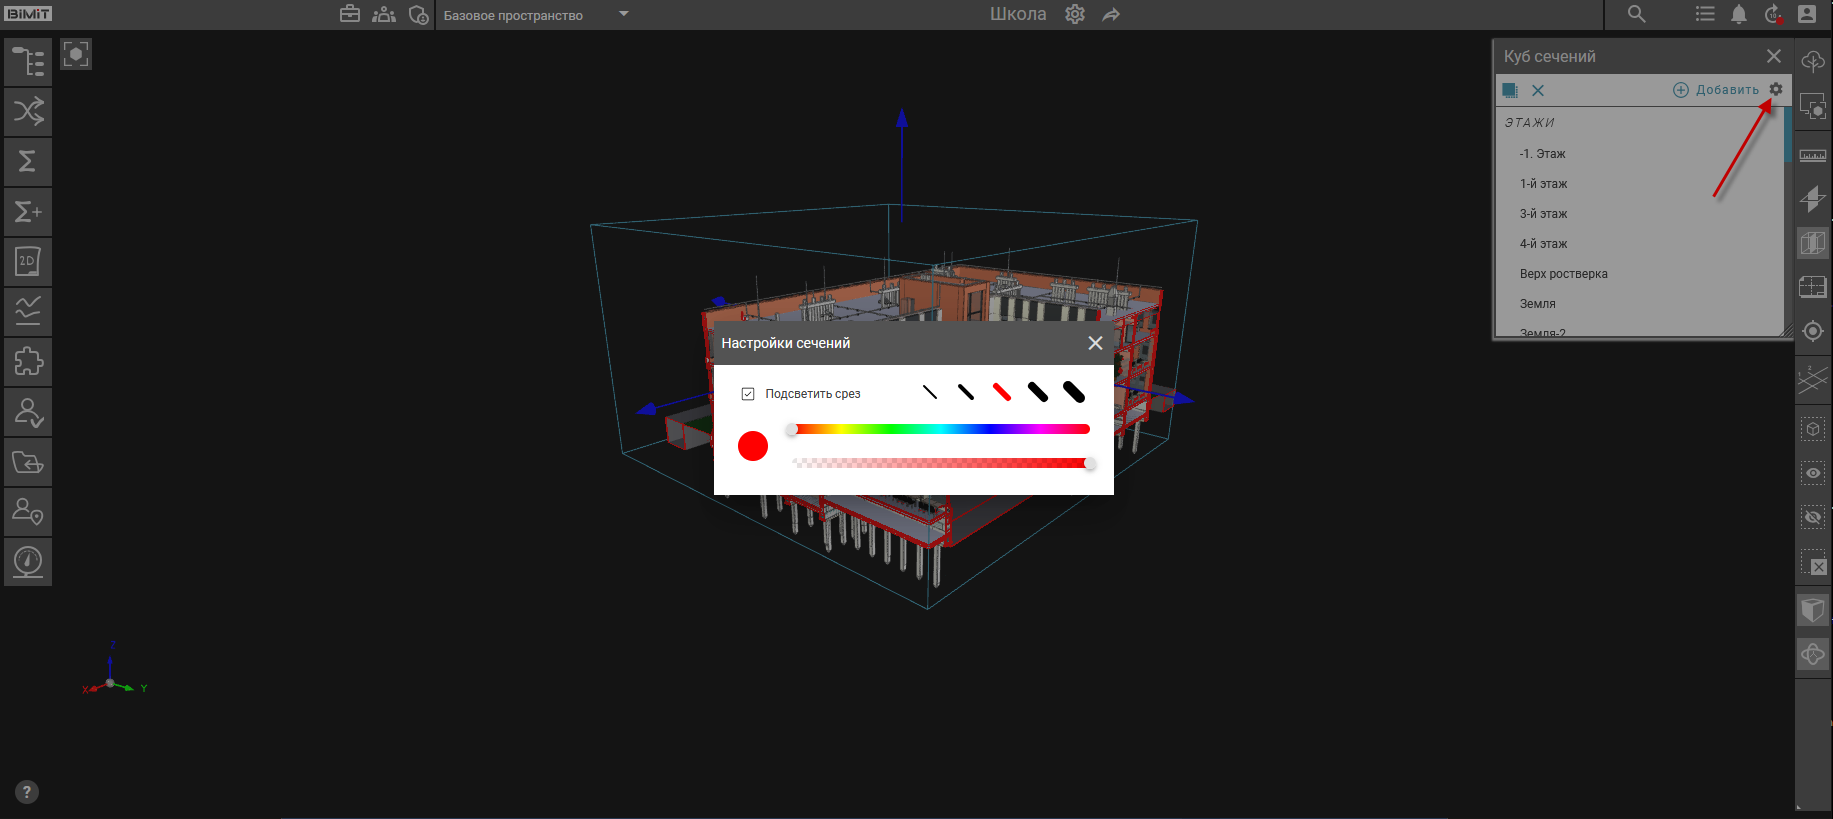Choose the thinnest section line width
This screenshot has width=1833, height=819.
pyautogui.click(x=930, y=392)
